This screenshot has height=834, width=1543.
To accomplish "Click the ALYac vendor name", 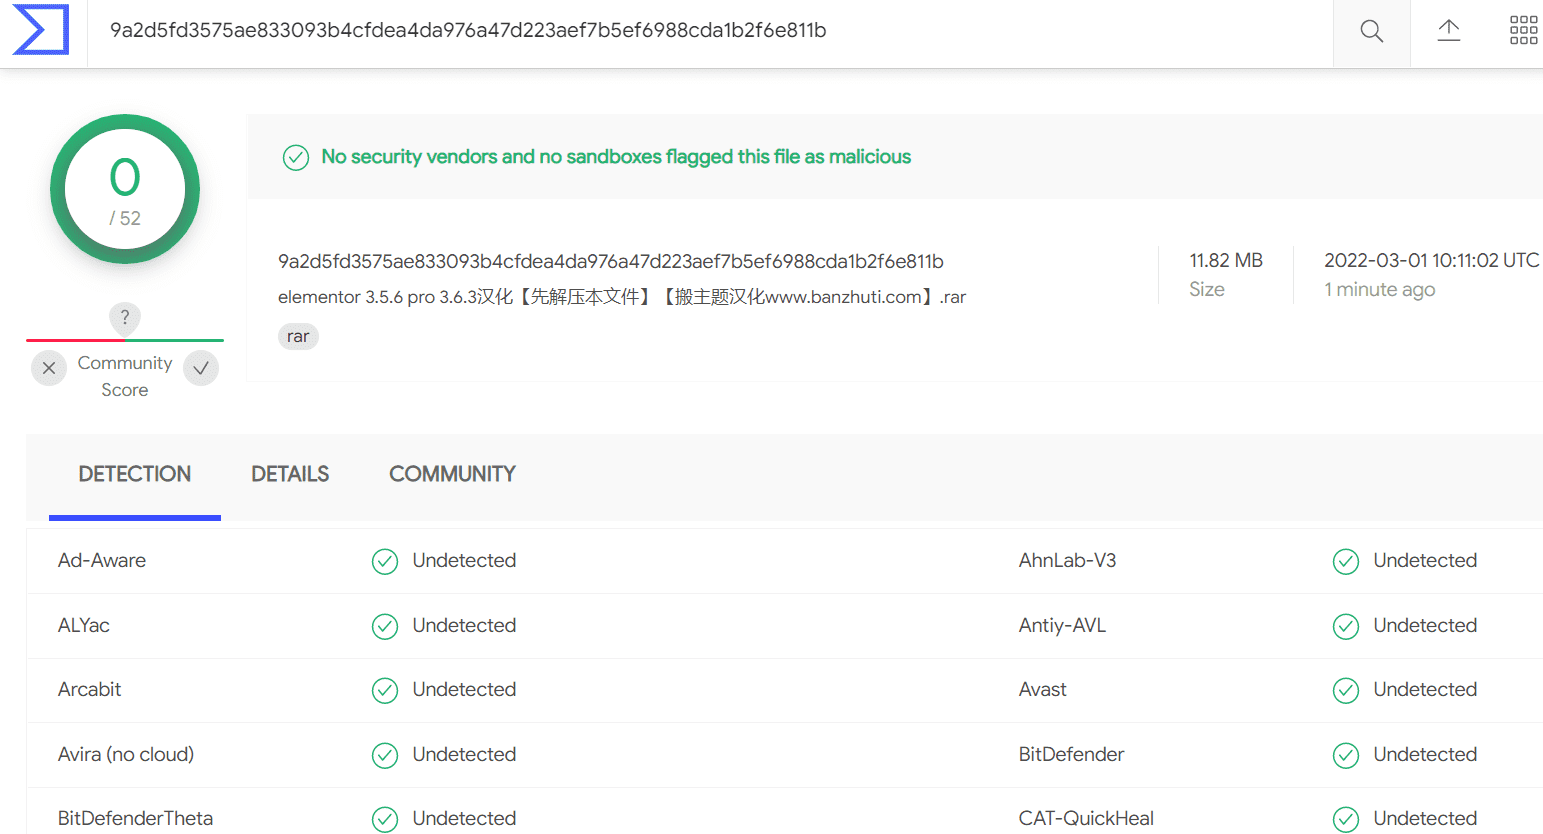I will point(84,626).
